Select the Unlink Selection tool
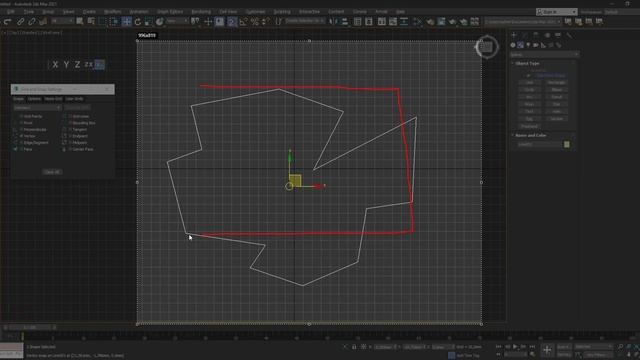The image size is (640, 360). (x=31, y=21)
